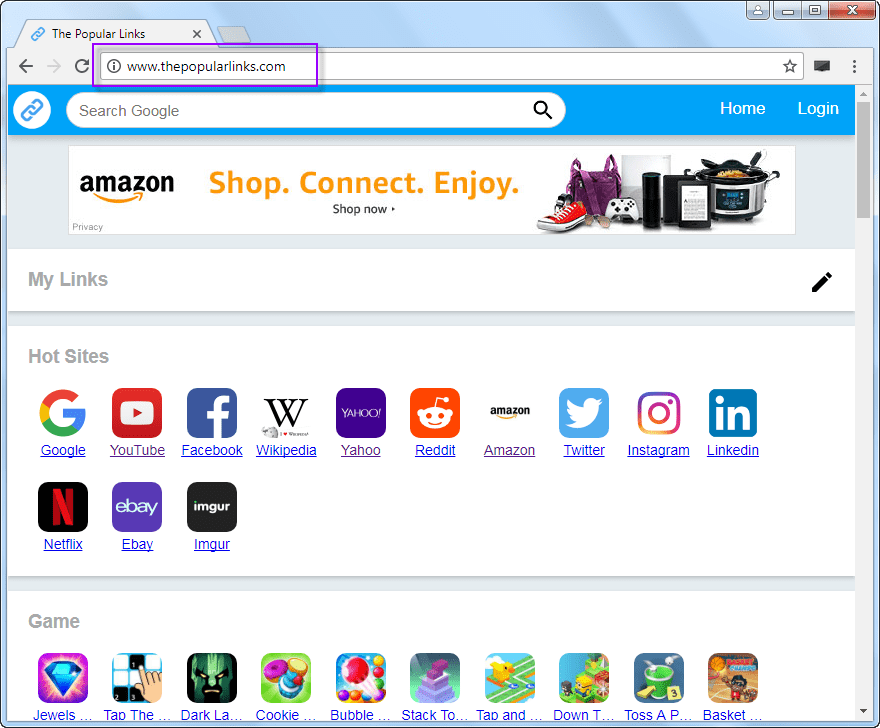The image size is (880, 728).
Task: Follow the Google text link
Action: coord(63,450)
